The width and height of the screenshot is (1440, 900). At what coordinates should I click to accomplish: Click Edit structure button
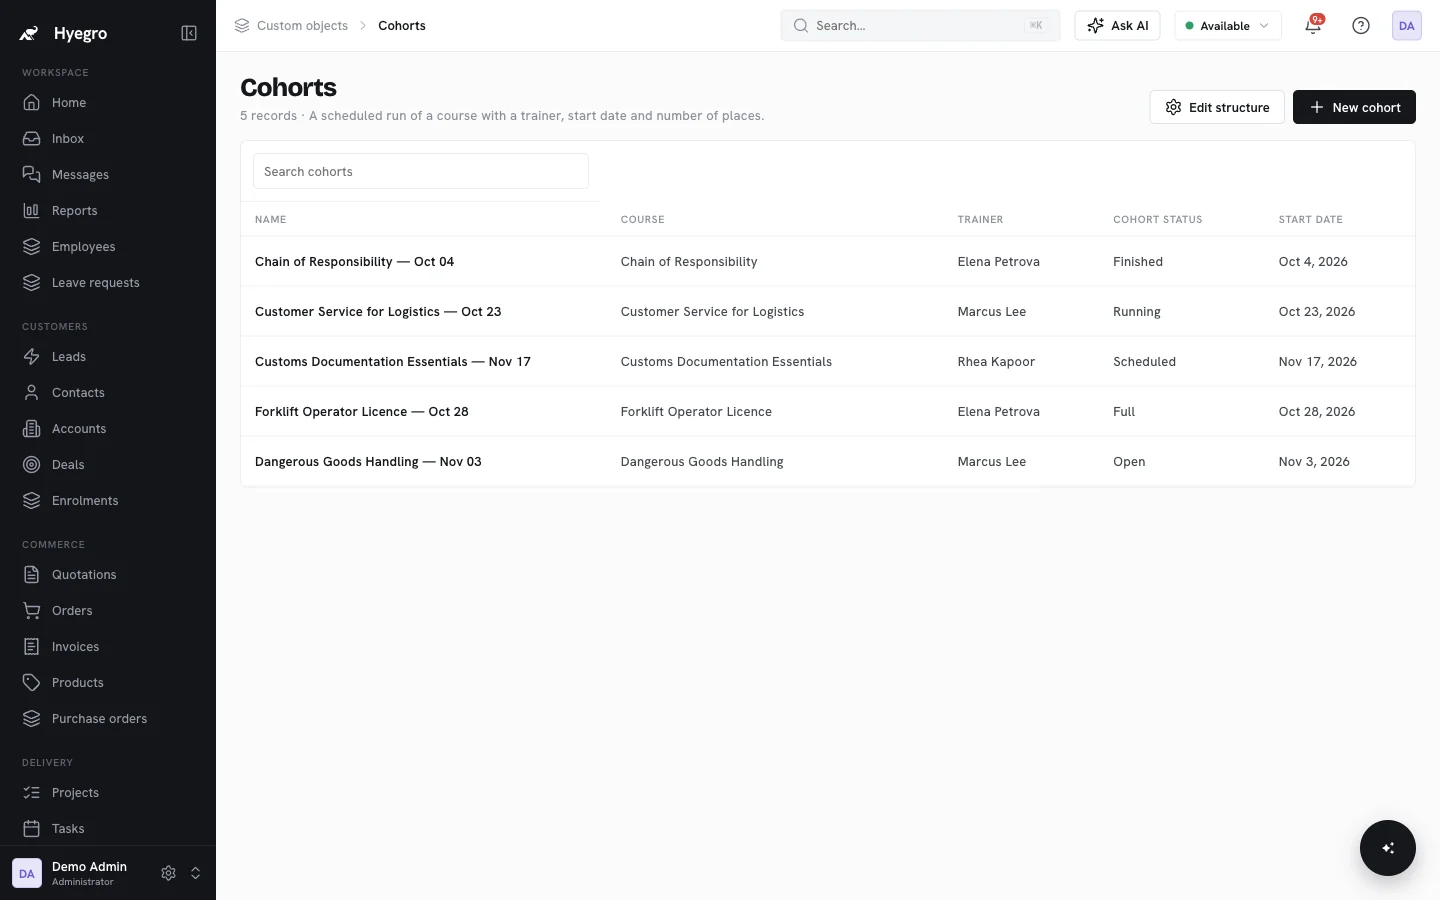click(x=1217, y=107)
